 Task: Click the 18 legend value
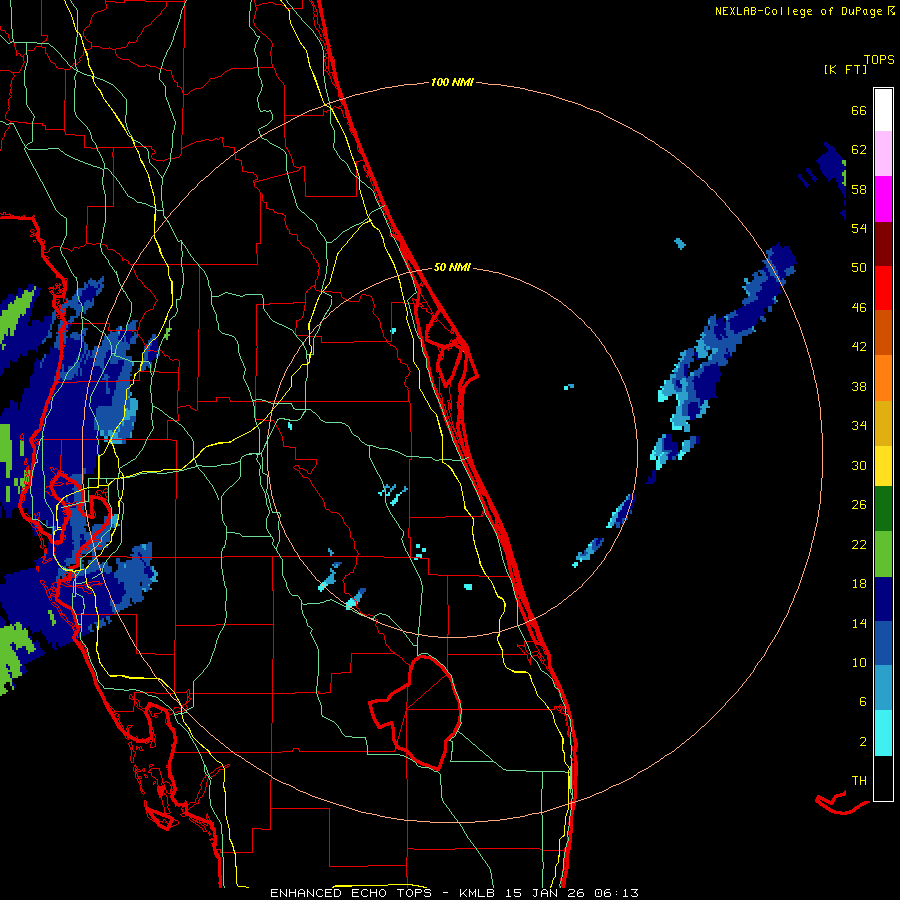859,584
